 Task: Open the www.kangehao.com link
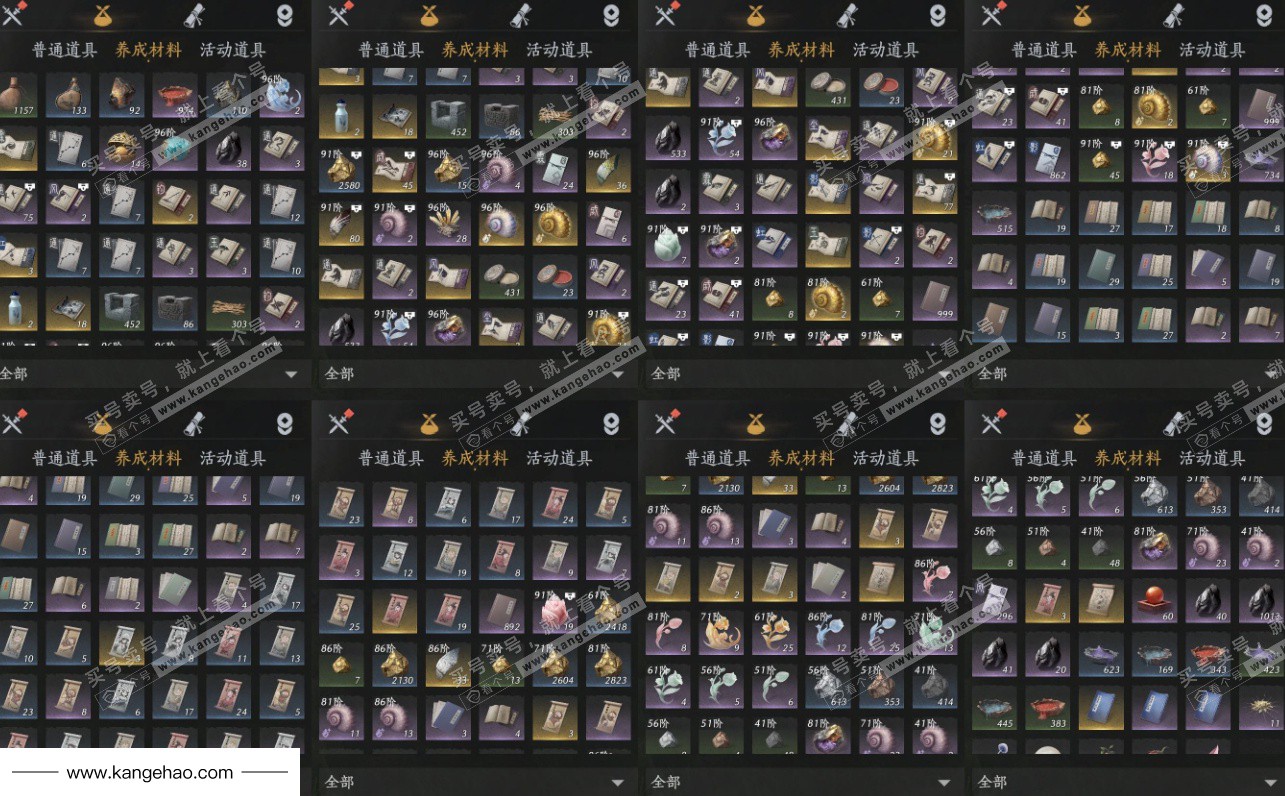coord(150,772)
